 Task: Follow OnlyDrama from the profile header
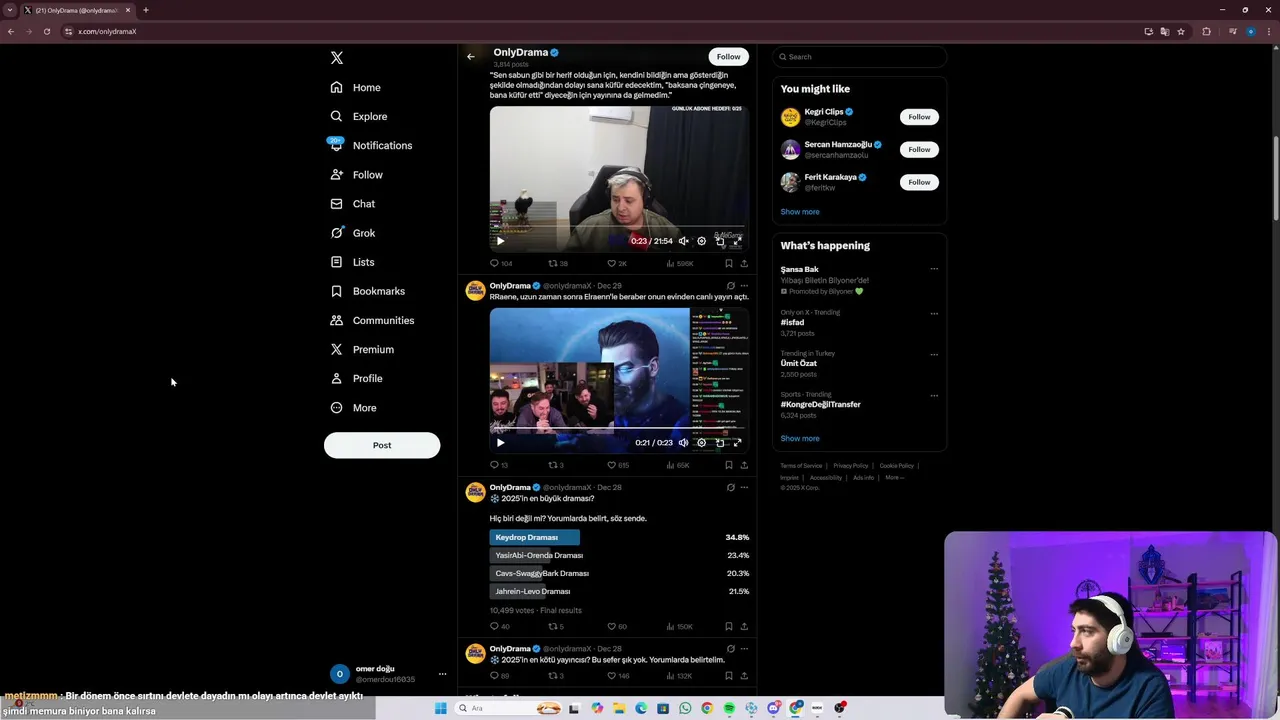tap(728, 57)
